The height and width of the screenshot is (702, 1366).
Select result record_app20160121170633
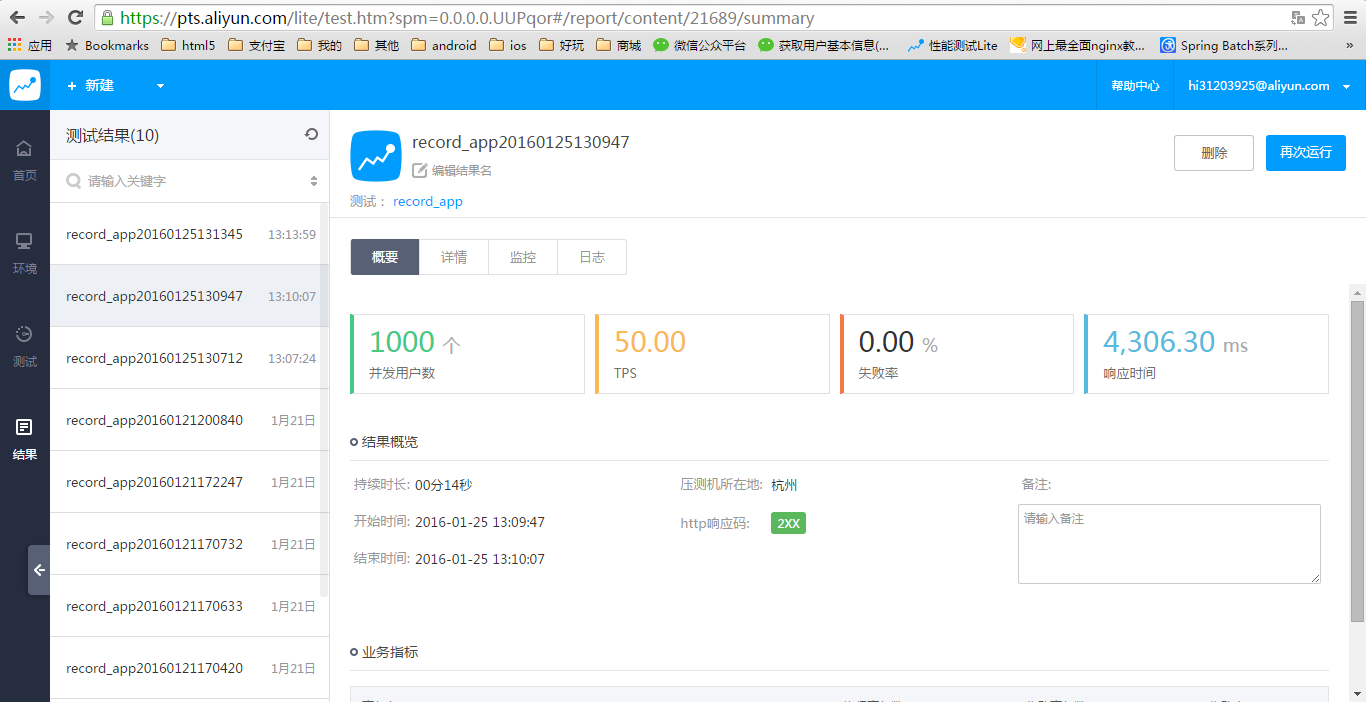(x=190, y=606)
